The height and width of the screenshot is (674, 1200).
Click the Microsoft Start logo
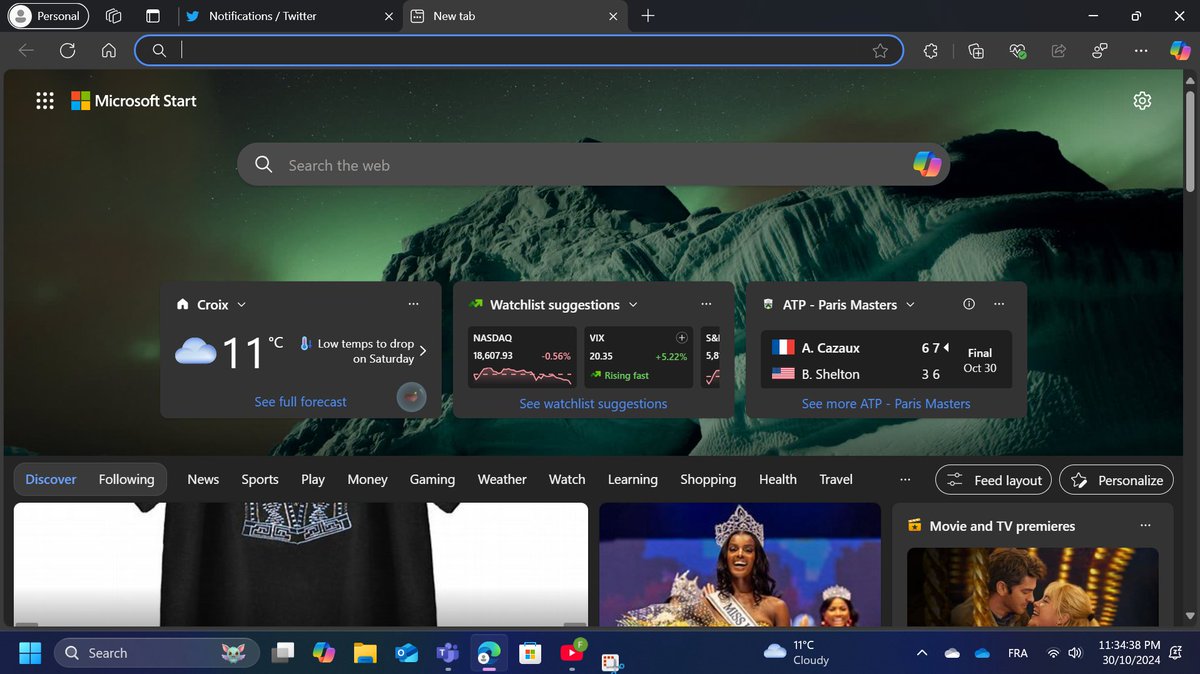pos(134,101)
